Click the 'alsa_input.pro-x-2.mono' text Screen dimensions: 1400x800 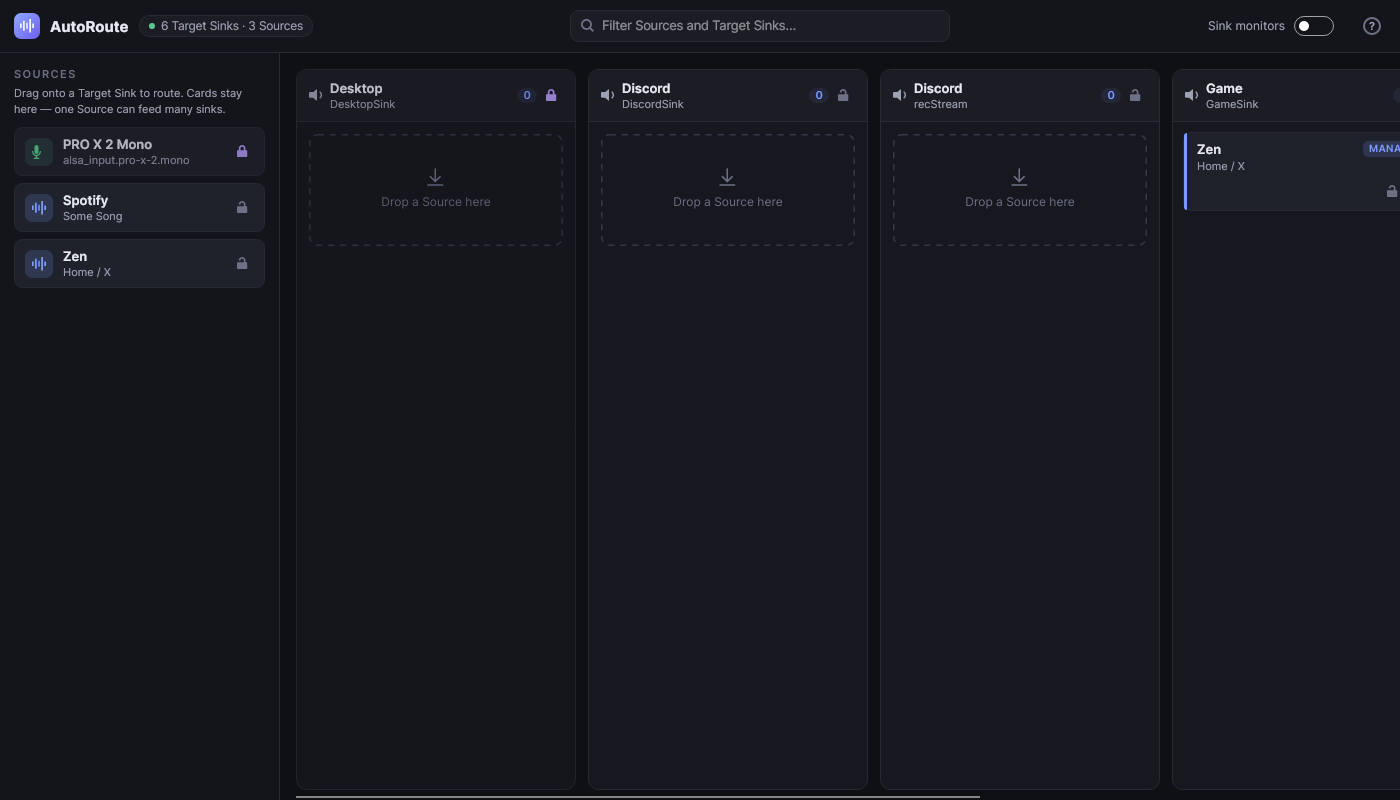126,160
